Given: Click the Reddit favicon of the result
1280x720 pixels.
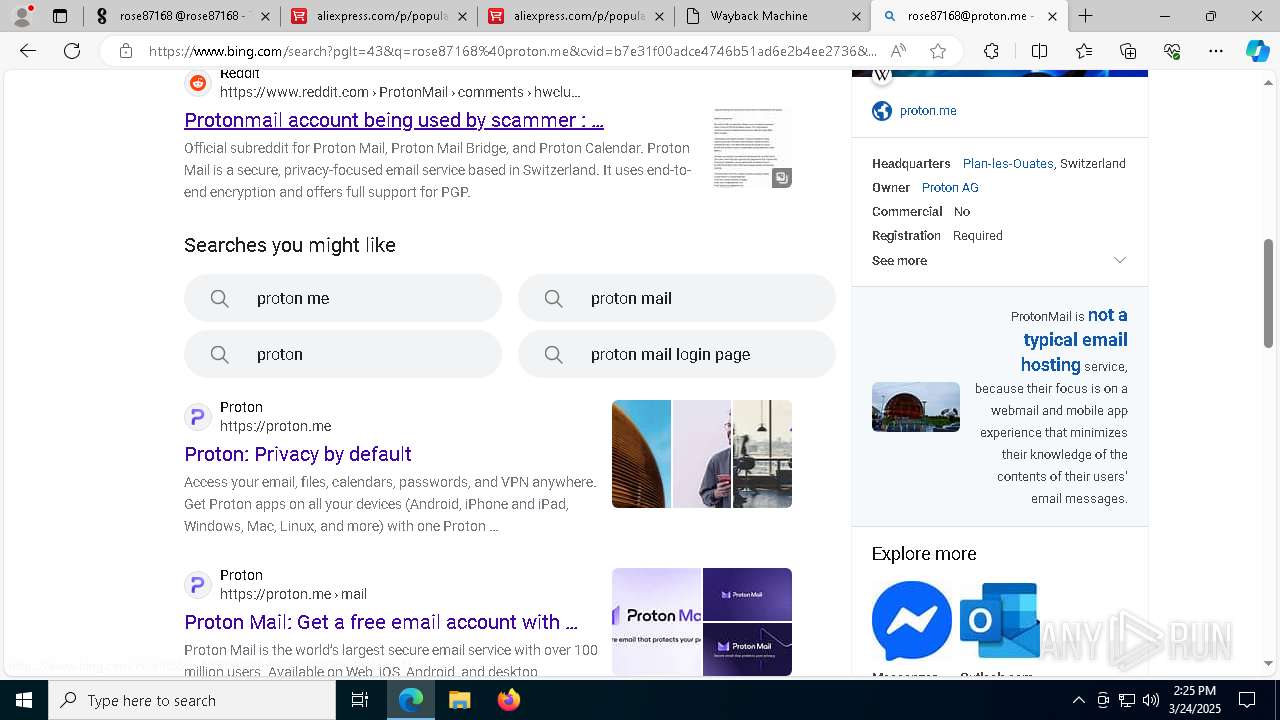Looking at the screenshot, I should click(198, 83).
